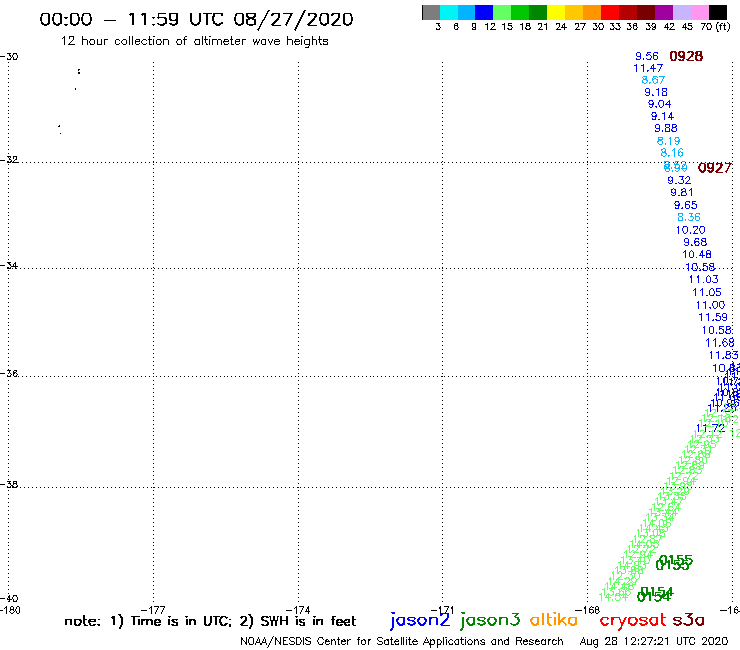The image size is (740, 650).
Task: Click the jason2 satellite label
Action: 420,620
